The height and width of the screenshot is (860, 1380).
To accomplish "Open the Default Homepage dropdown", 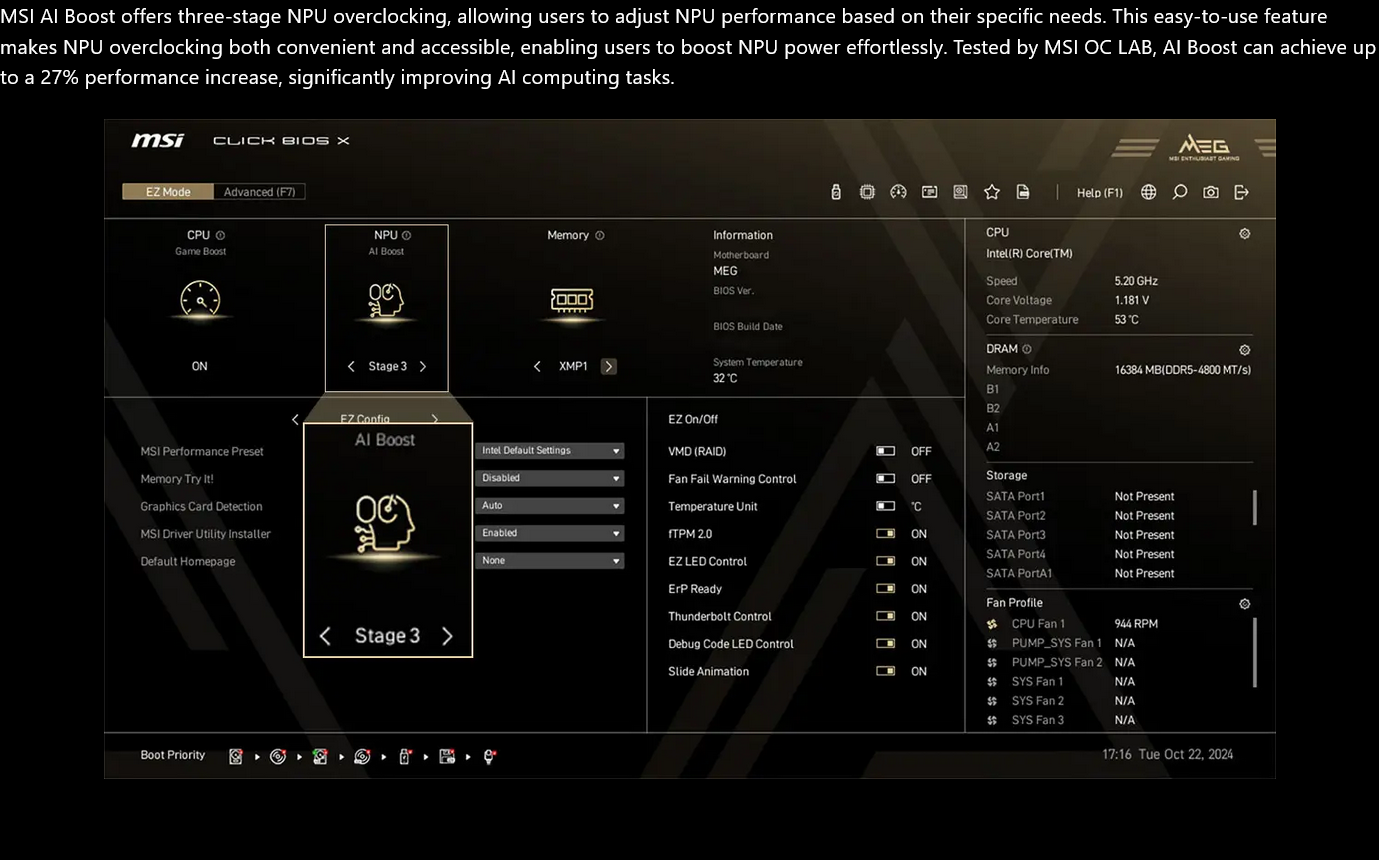I will [x=549, y=561].
